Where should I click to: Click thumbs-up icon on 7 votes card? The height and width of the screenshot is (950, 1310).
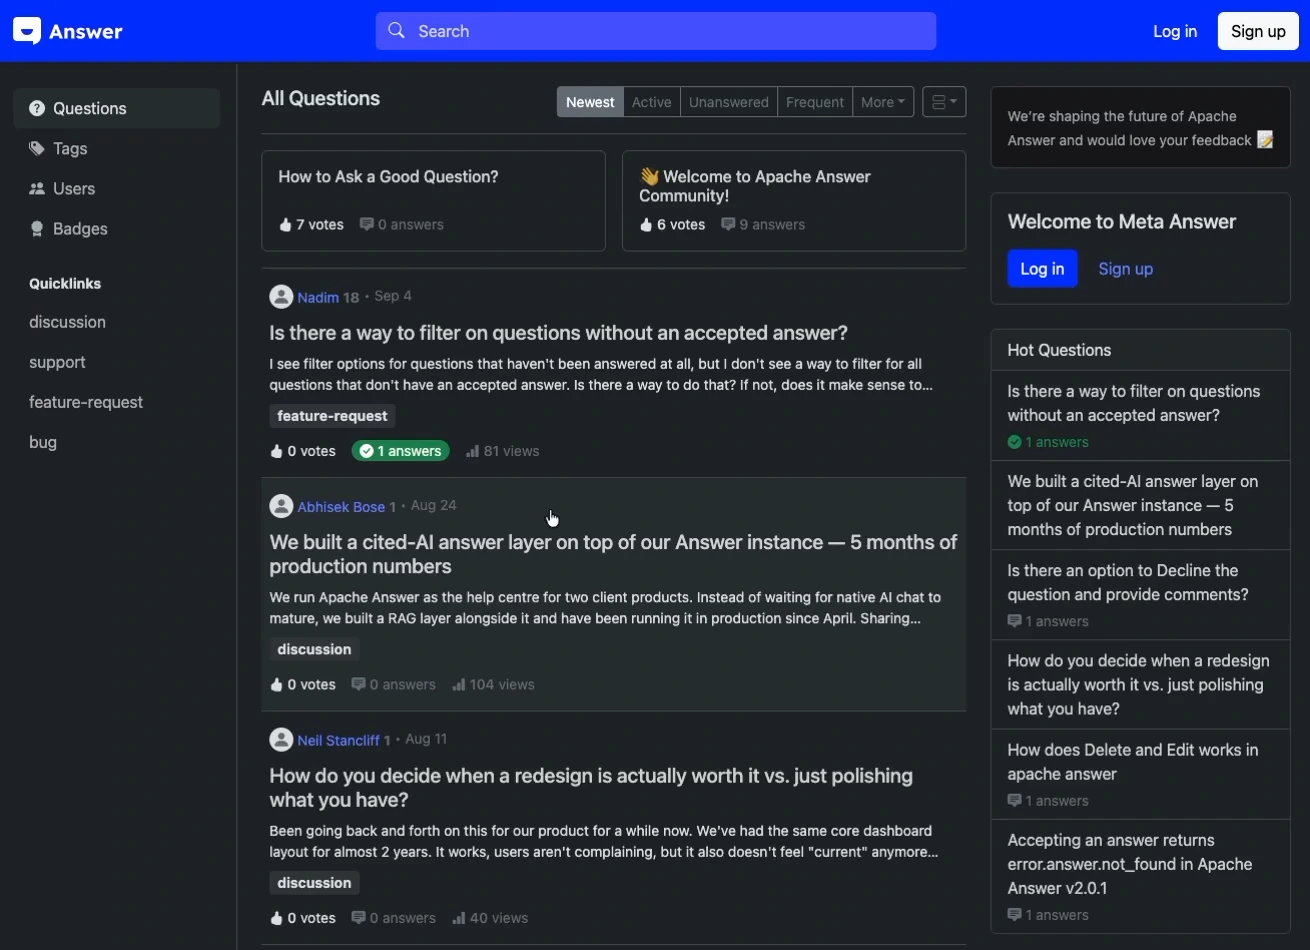point(285,225)
